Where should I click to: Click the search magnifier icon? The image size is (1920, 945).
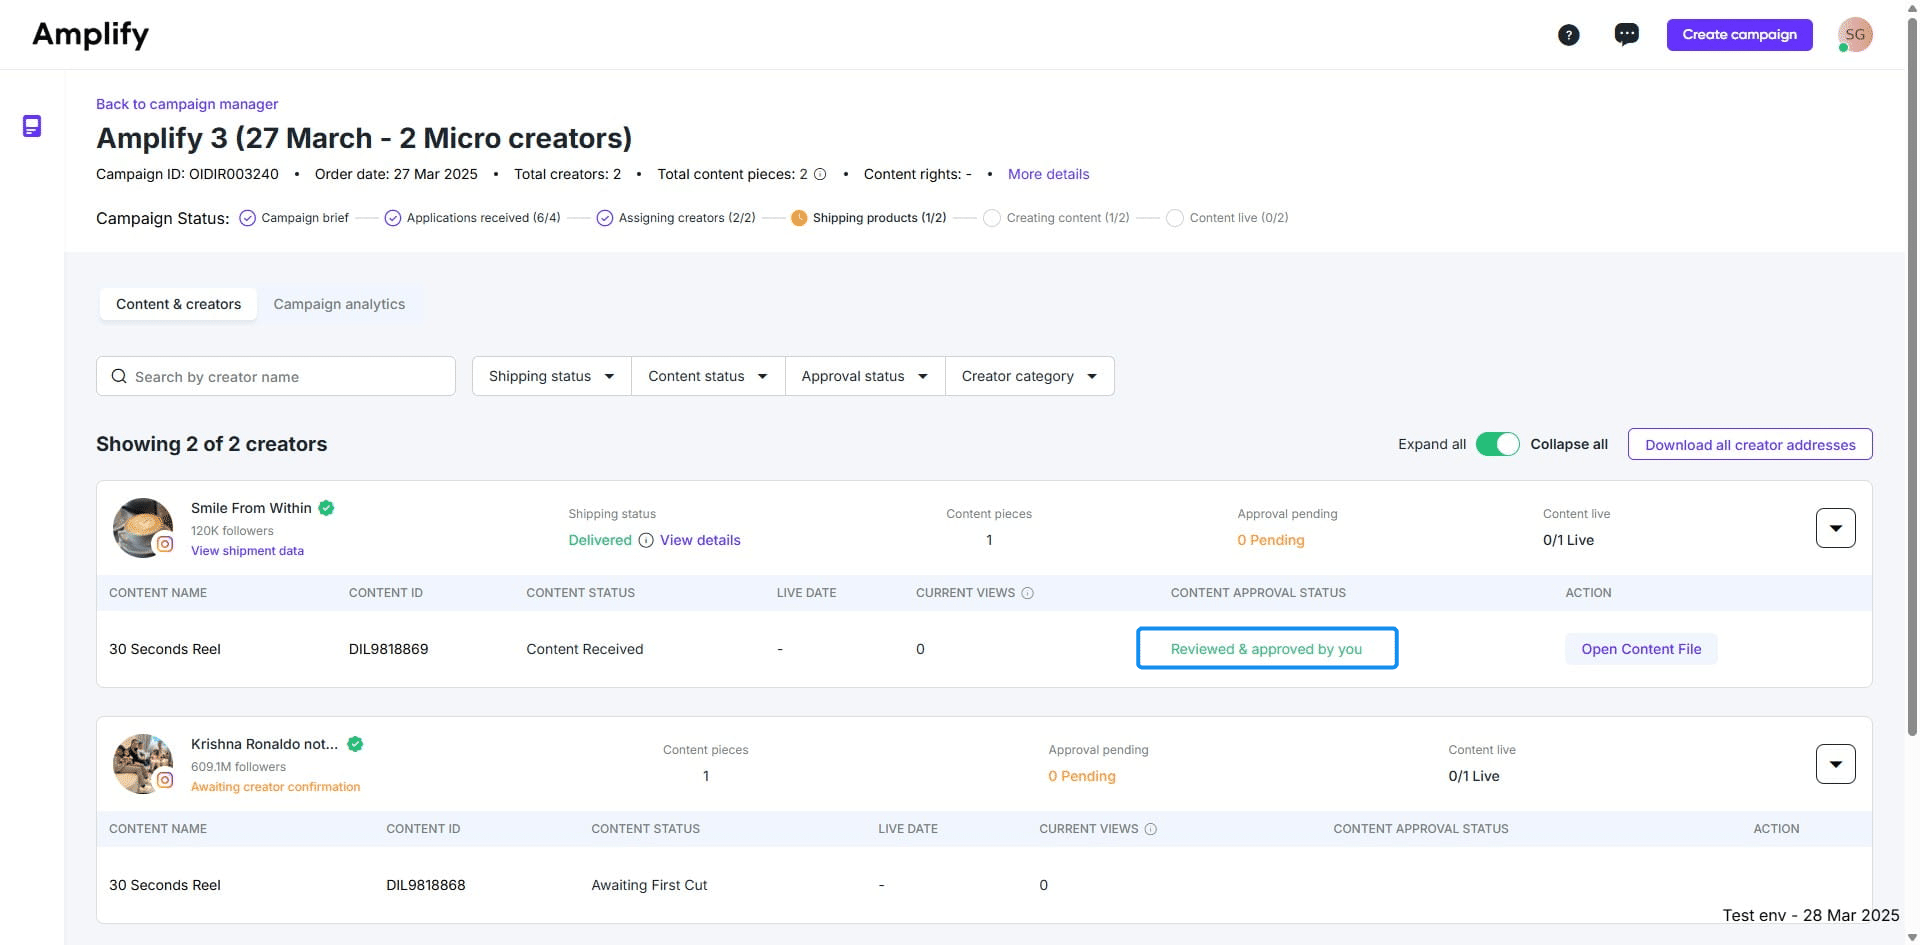click(119, 376)
